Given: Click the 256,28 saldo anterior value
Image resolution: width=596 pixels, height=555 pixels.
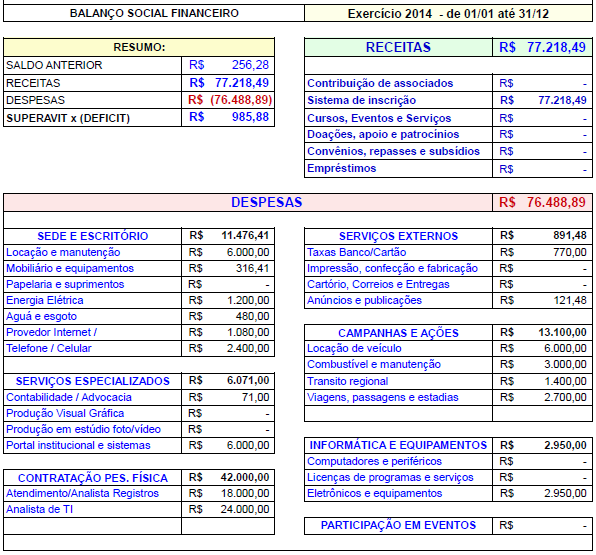Looking at the screenshot, I should tap(250, 65).
